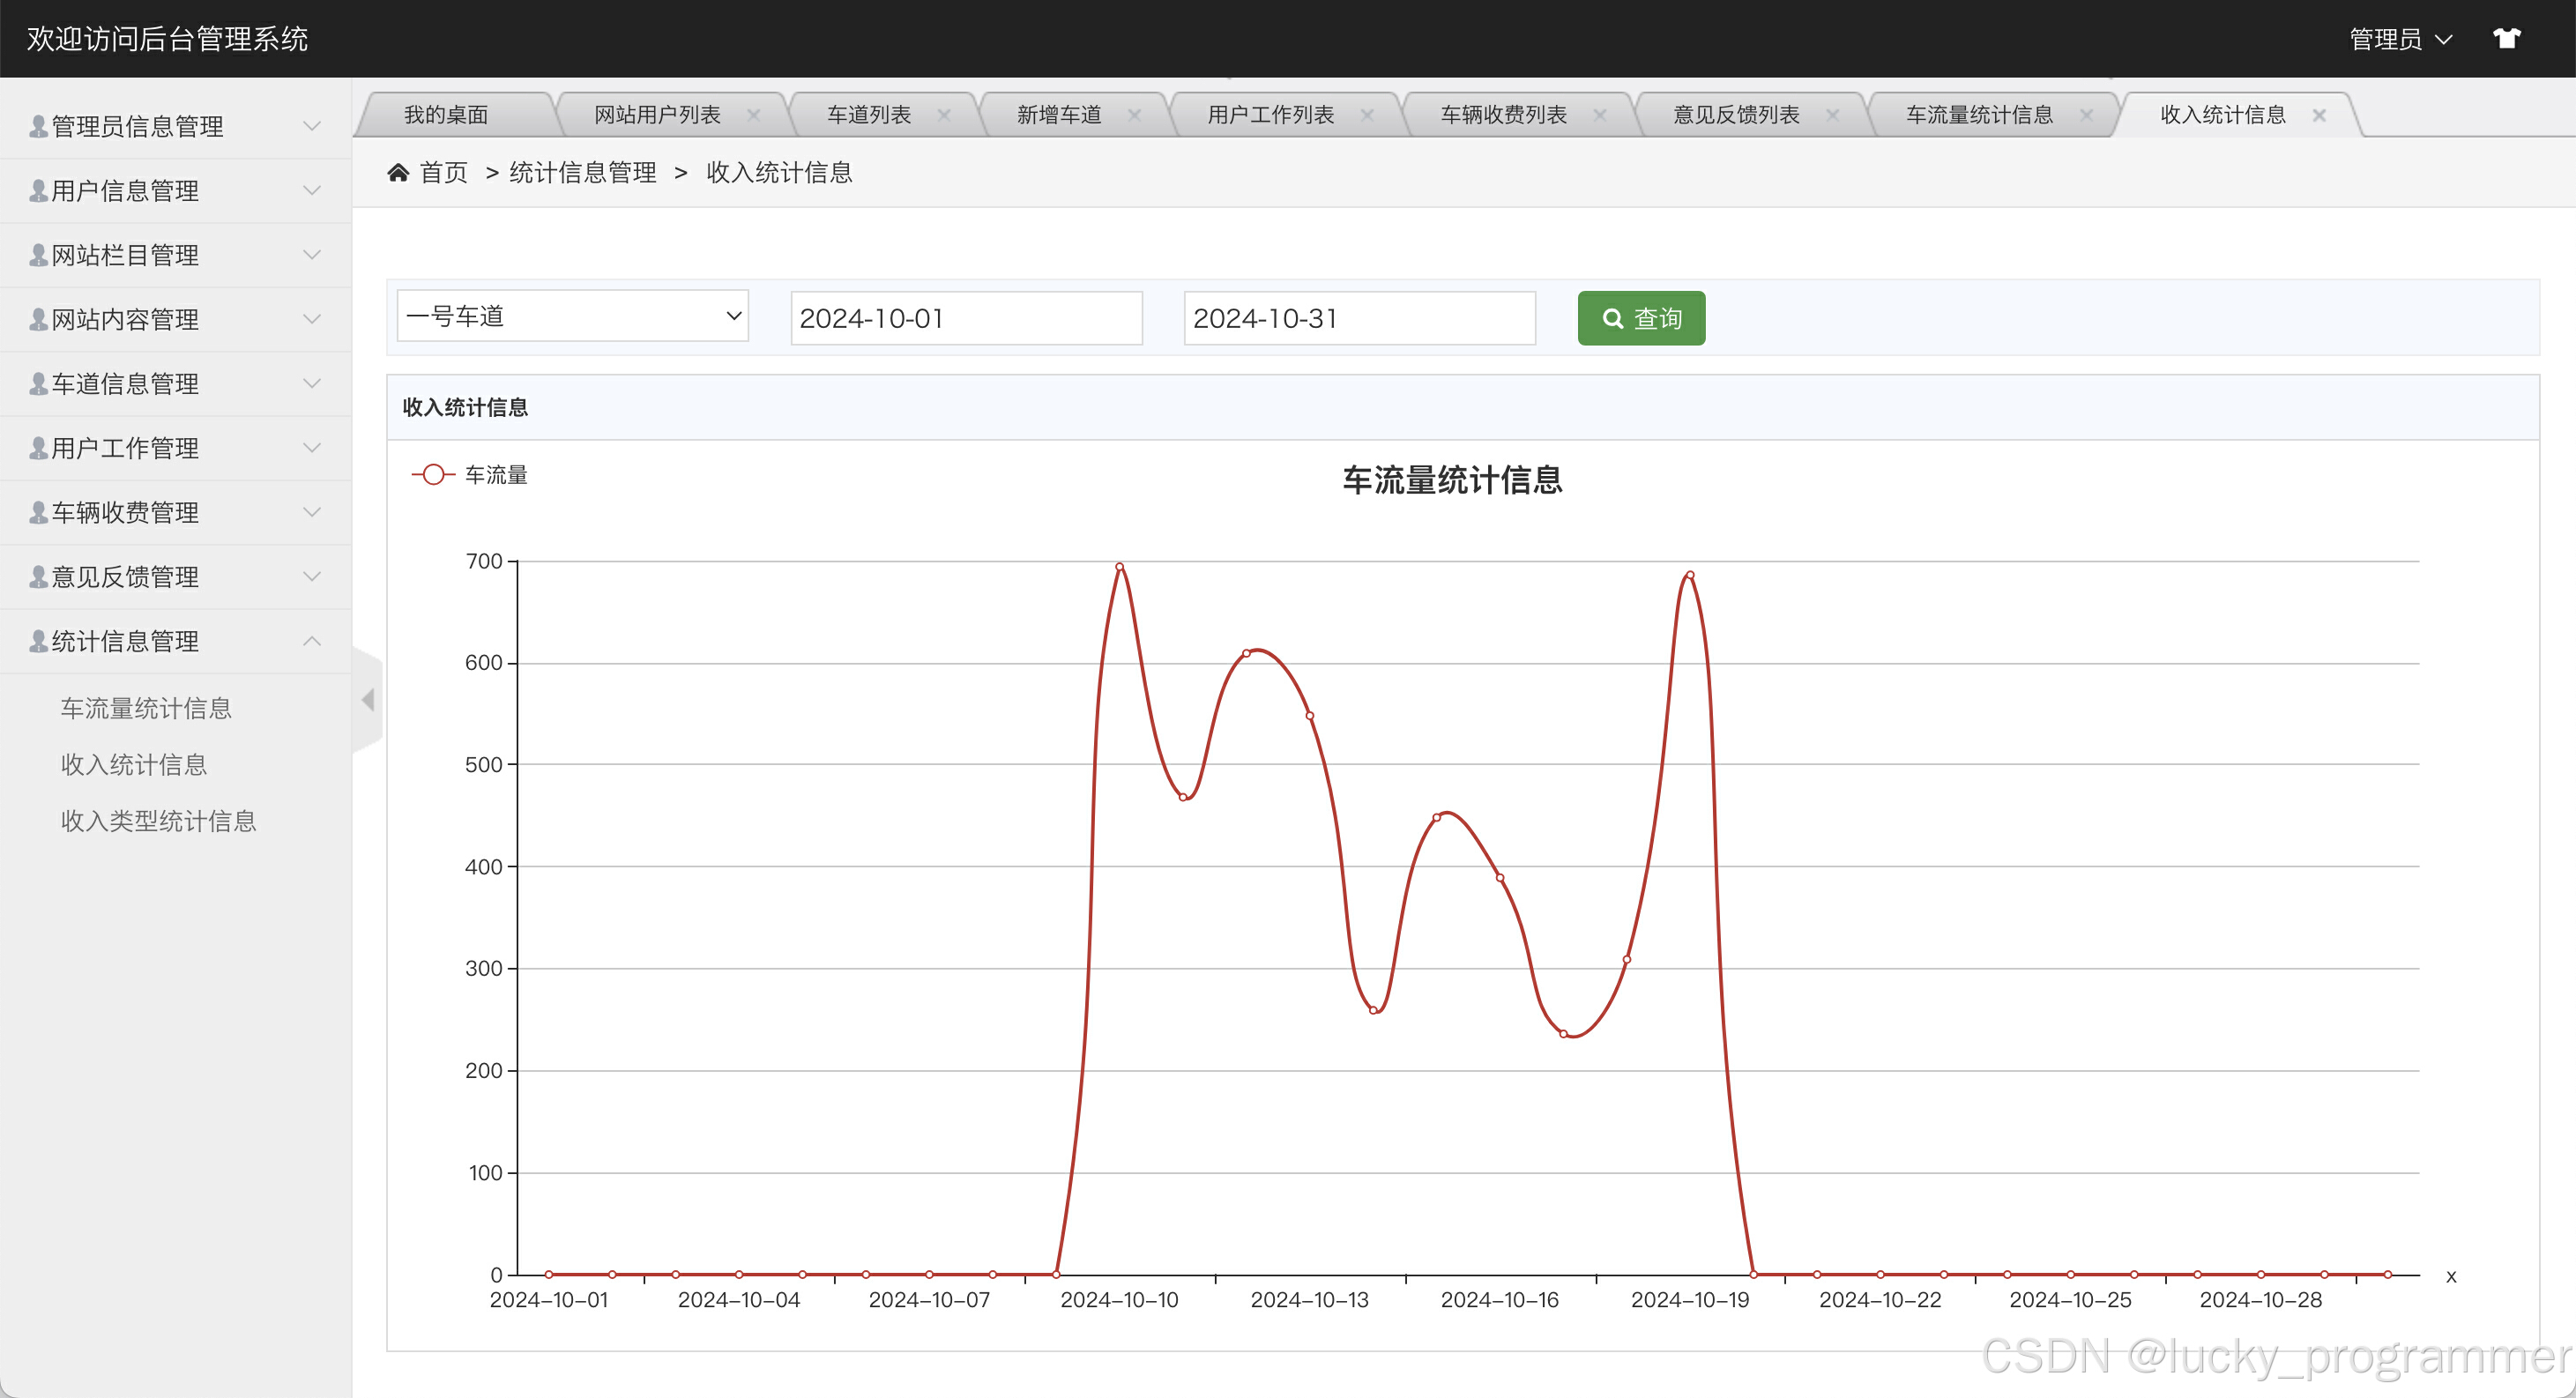Click the home icon in breadcrumb
The width and height of the screenshot is (2576, 1398).
(x=398, y=173)
